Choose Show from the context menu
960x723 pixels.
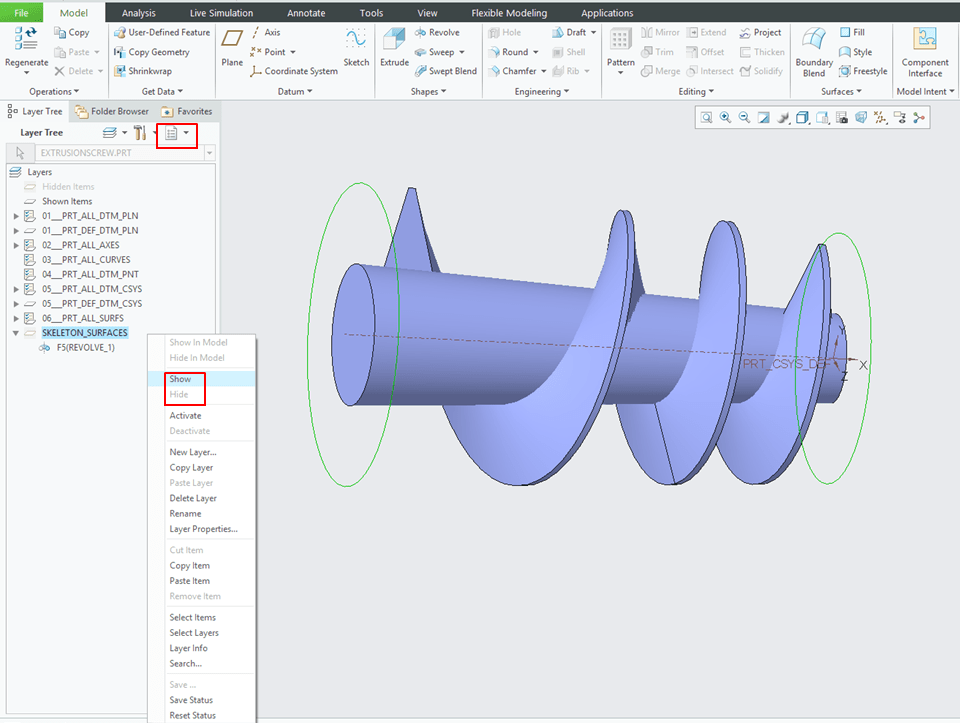181,379
